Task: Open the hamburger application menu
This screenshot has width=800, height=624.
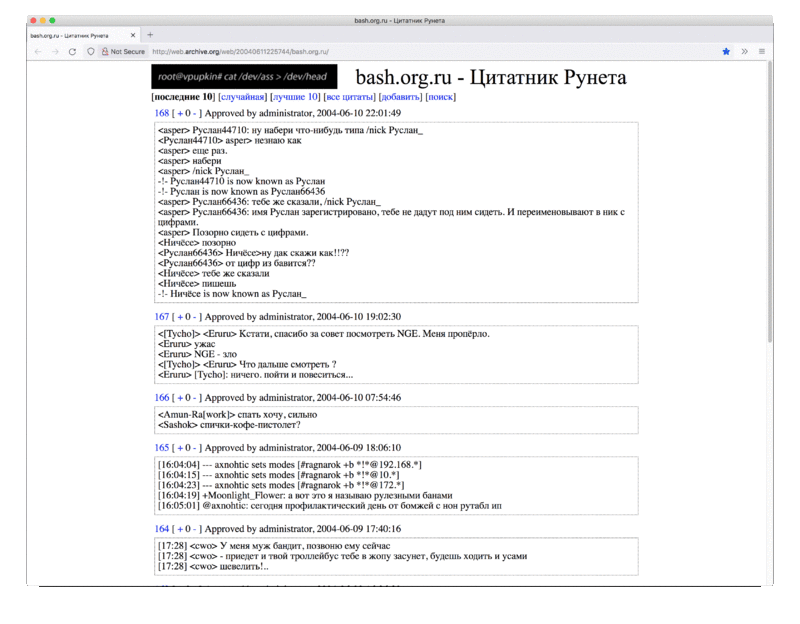Action: pyautogui.click(x=762, y=51)
